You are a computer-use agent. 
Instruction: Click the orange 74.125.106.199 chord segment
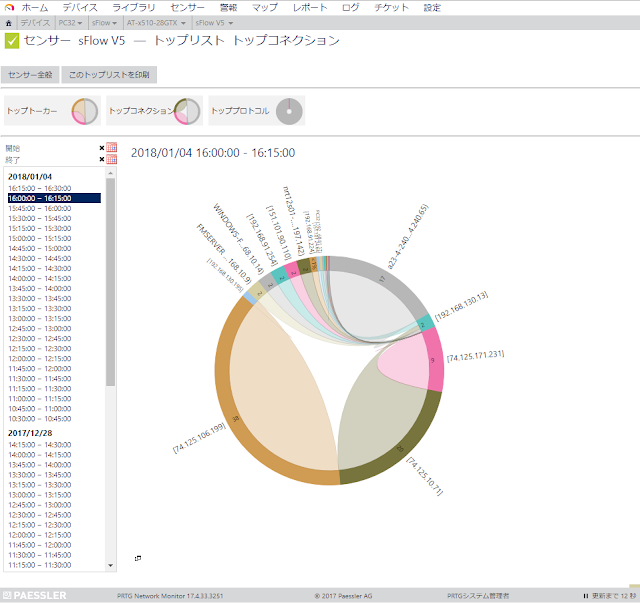point(229,408)
